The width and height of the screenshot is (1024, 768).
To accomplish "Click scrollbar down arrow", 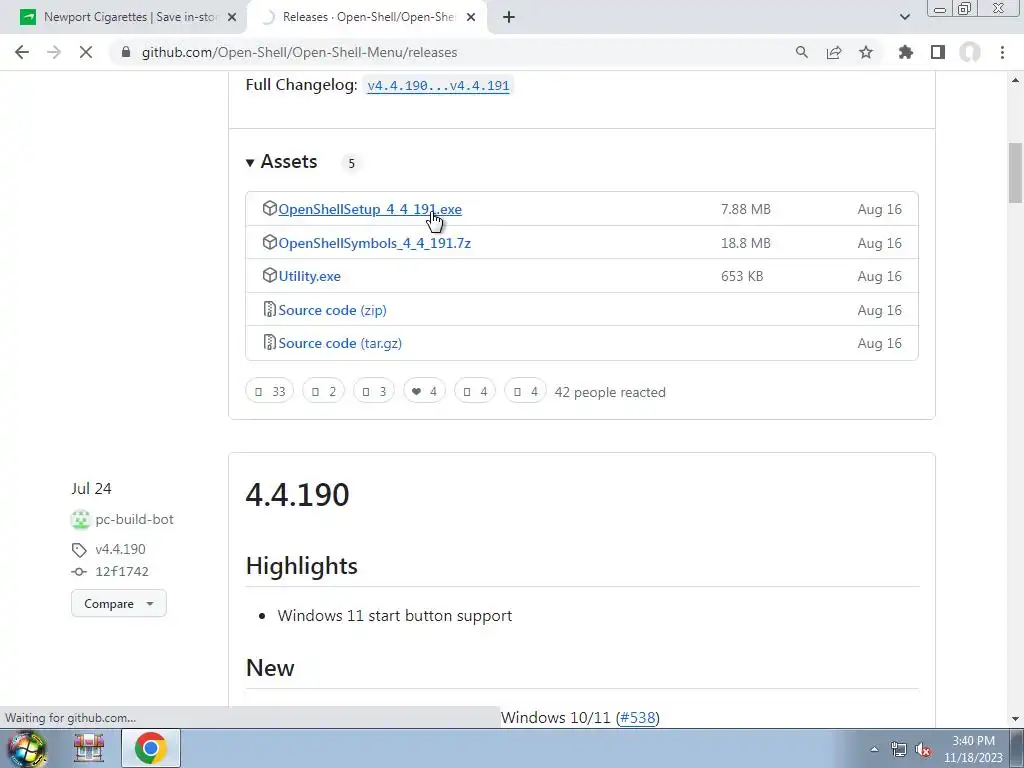I will tap(1015, 719).
